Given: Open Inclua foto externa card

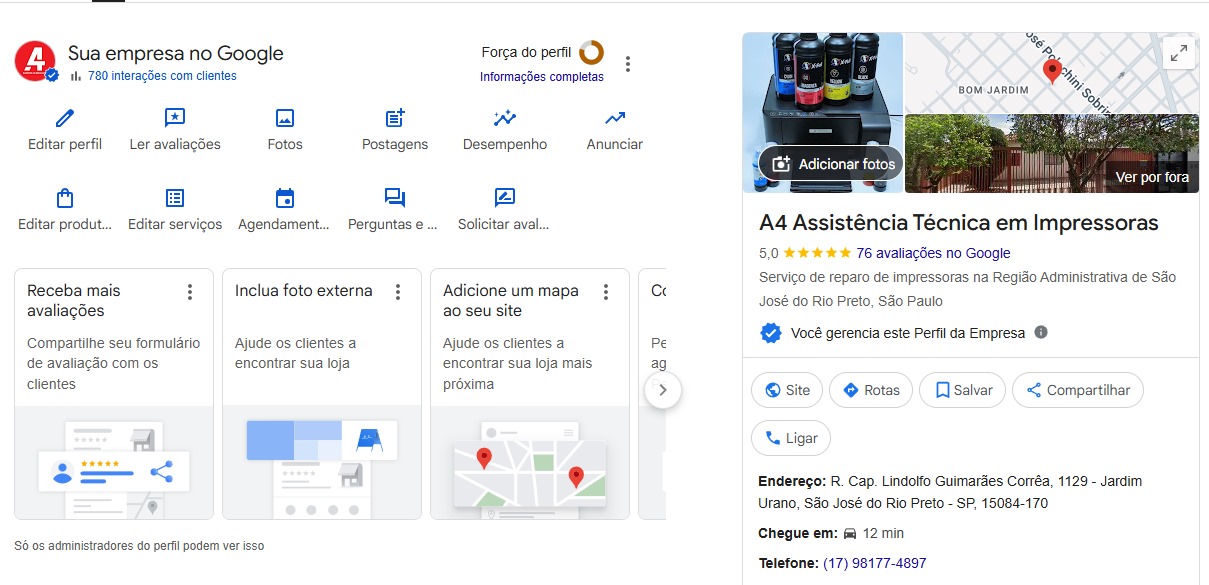Looking at the screenshot, I should tap(322, 394).
